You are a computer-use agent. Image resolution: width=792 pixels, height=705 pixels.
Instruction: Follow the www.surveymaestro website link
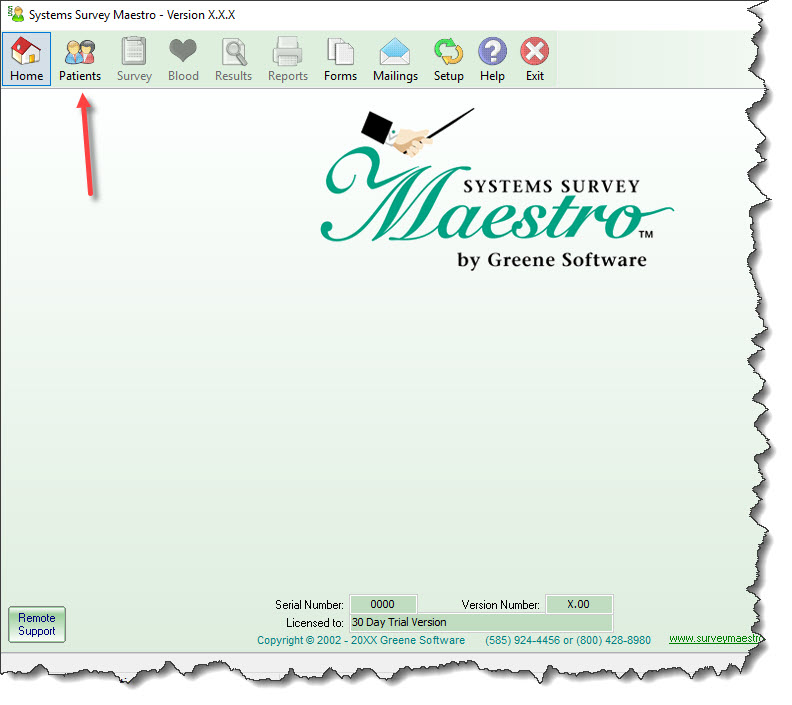714,639
